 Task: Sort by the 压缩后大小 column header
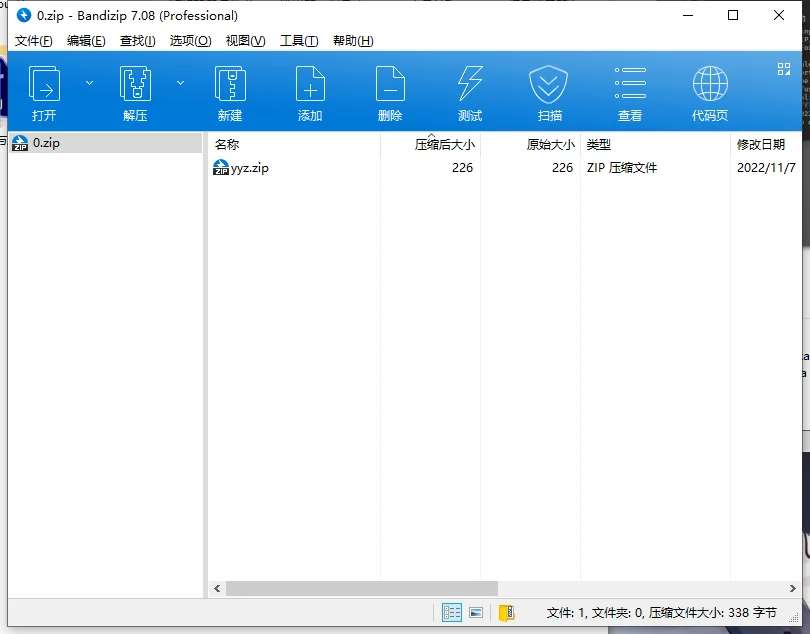pyautogui.click(x=444, y=144)
